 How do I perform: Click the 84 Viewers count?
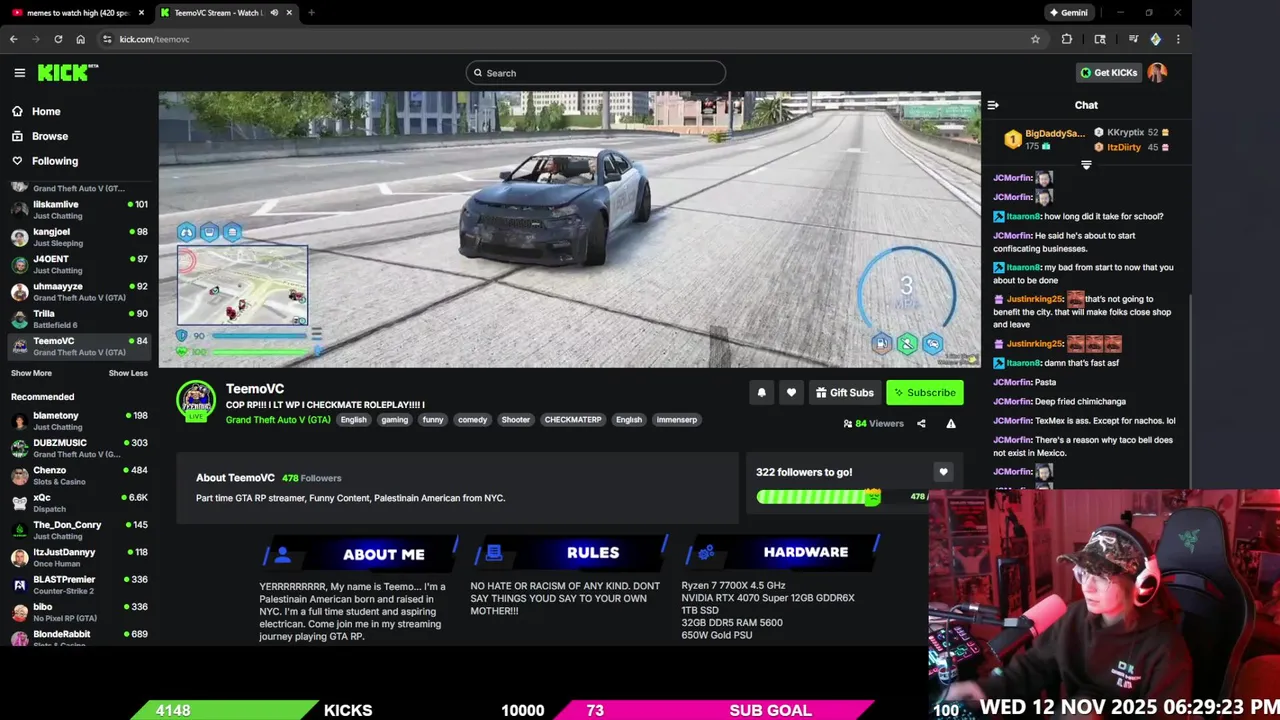click(x=873, y=424)
